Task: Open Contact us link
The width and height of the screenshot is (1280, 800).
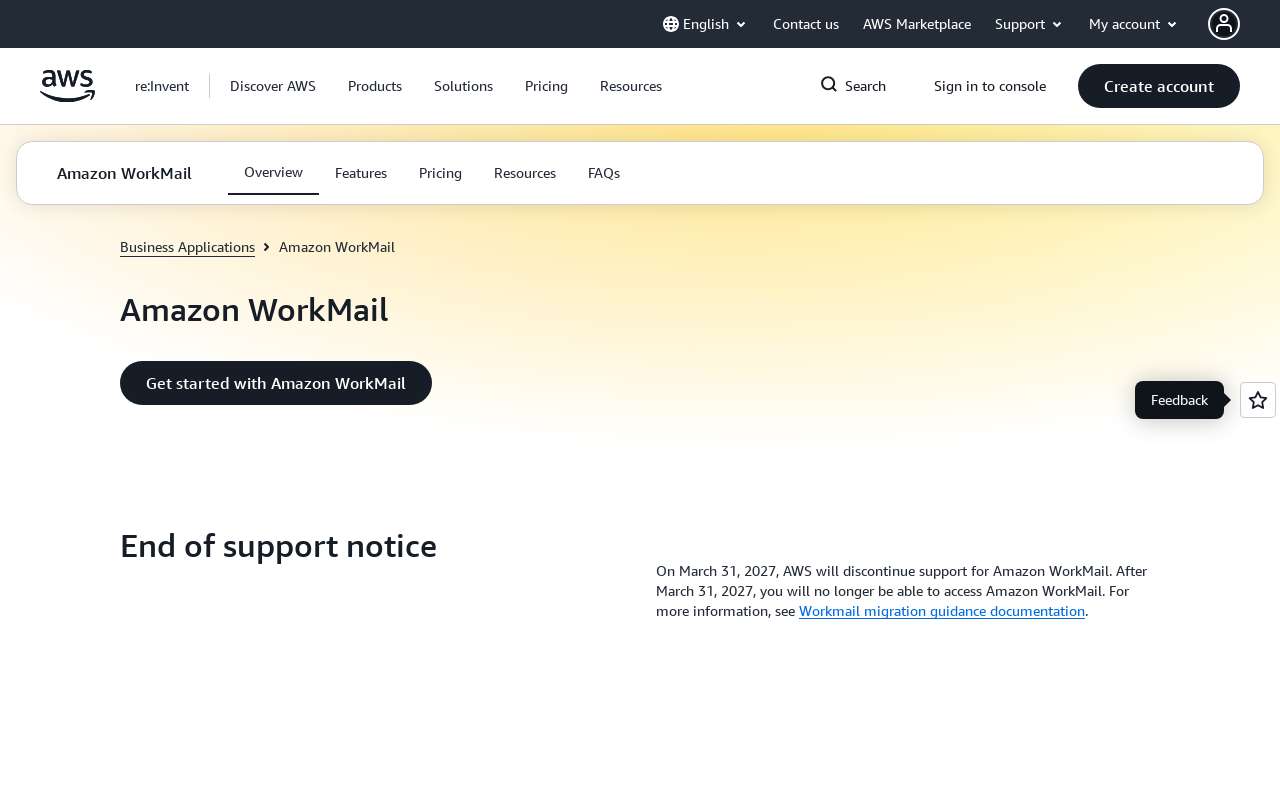Action: (806, 24)
